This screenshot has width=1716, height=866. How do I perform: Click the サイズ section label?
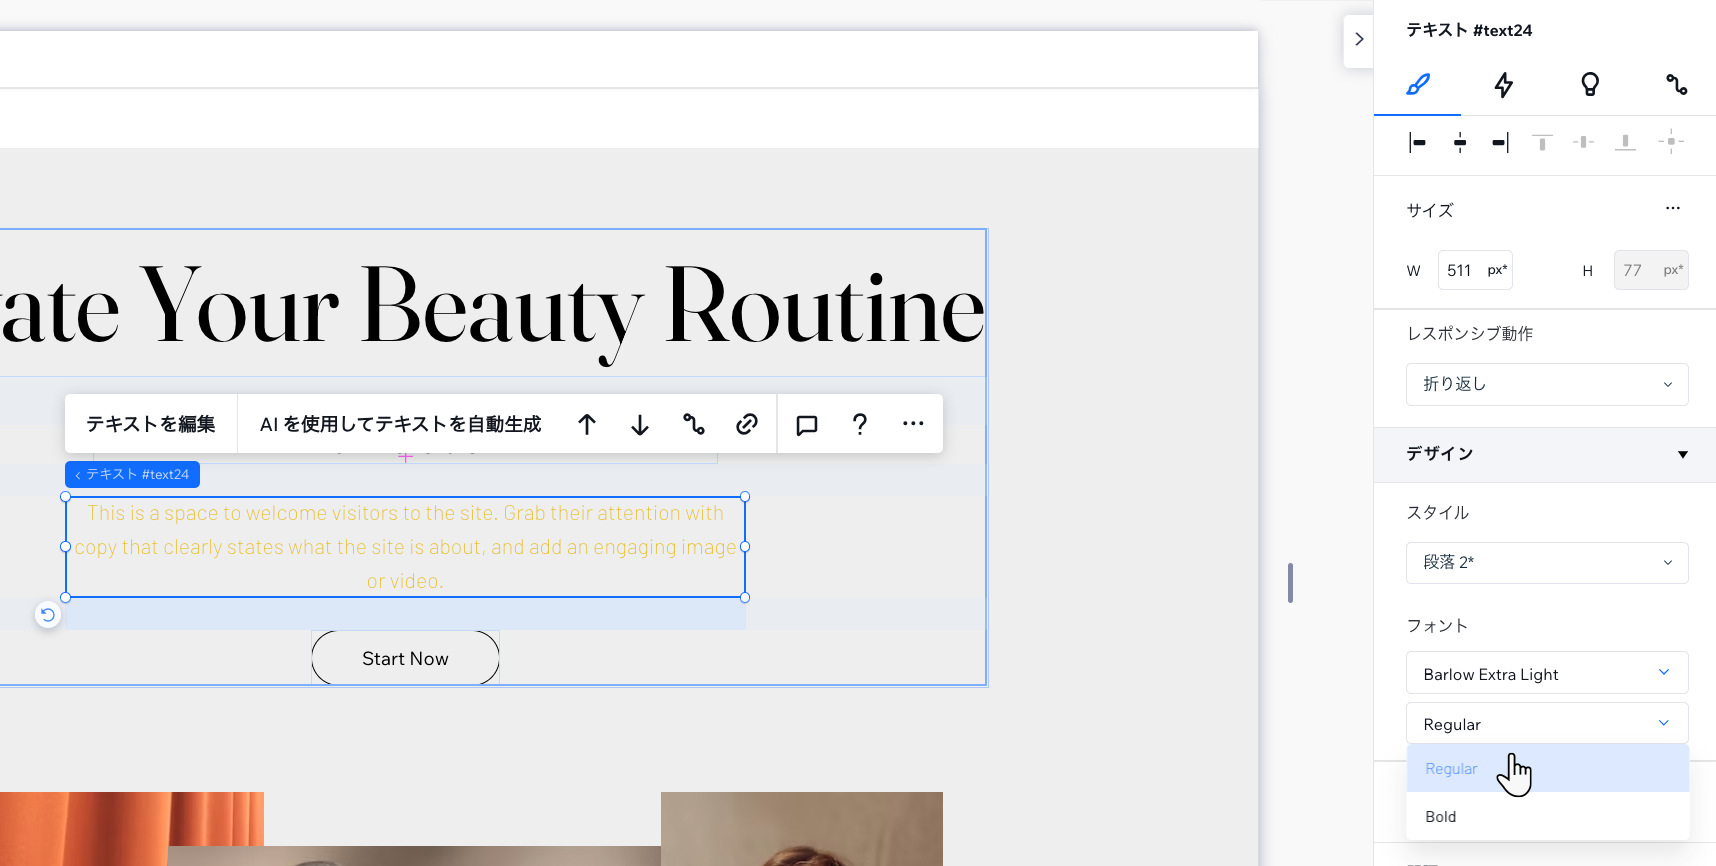tap(1430, 210)
